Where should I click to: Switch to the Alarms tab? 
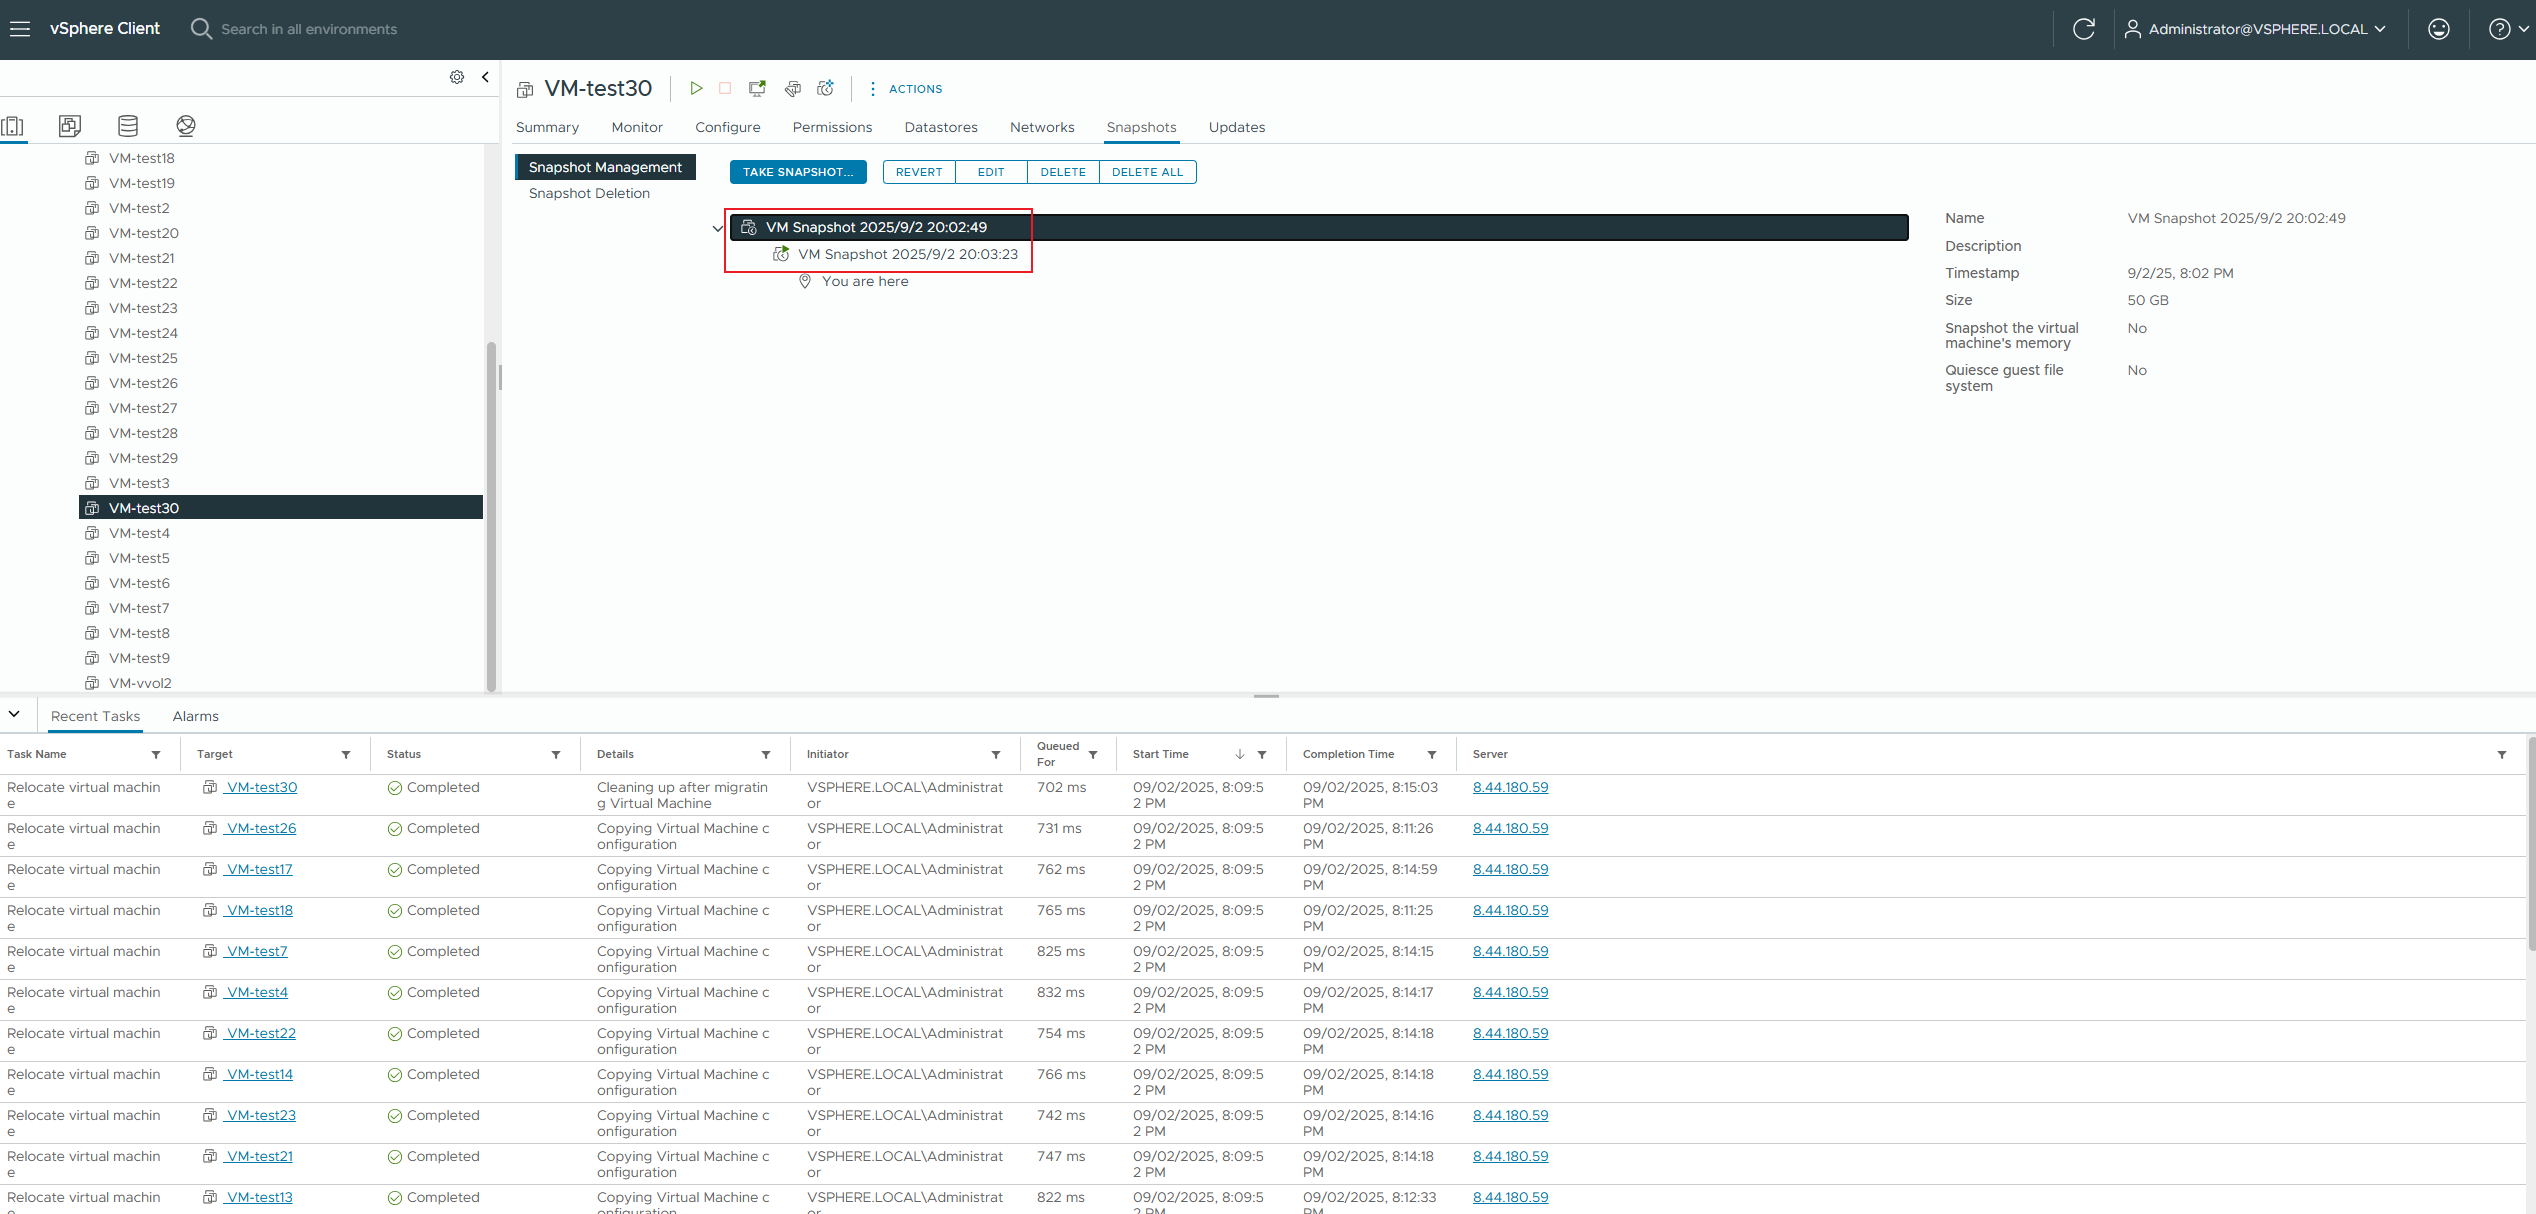click(x=195, y=716)
